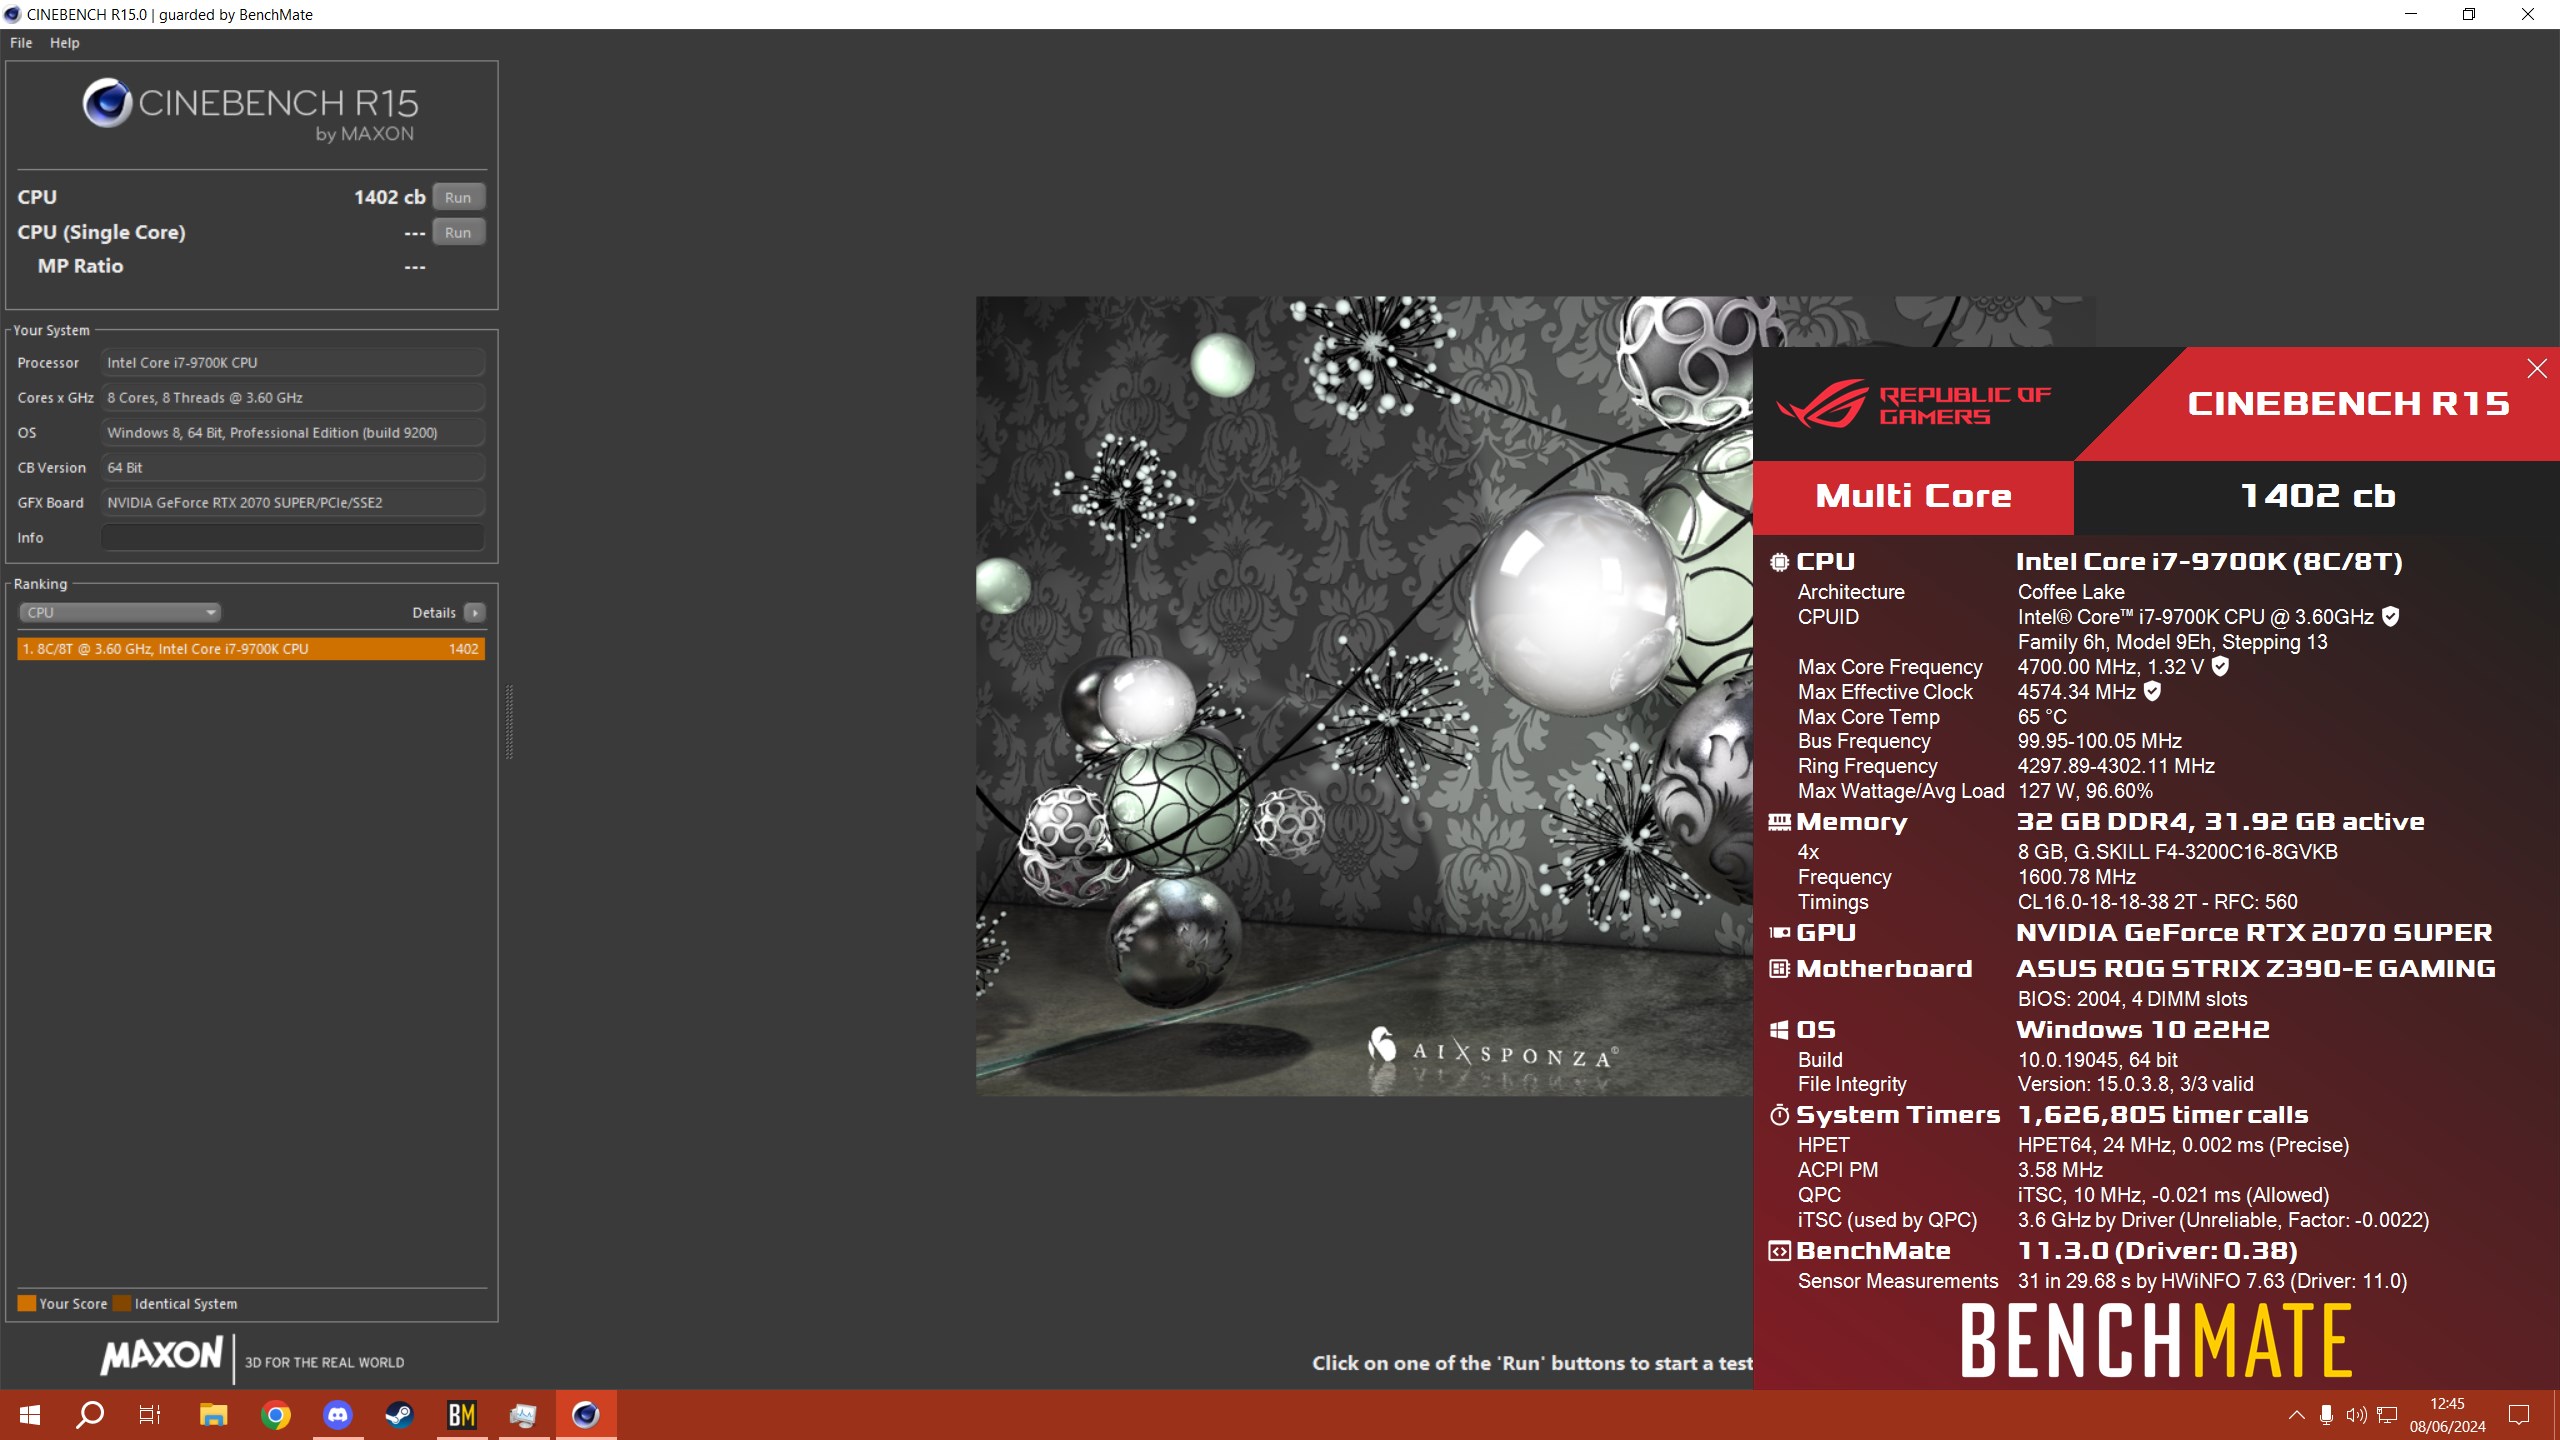
Task: Click the CB Version field 64 Bit
Action: tap(293, 468)
